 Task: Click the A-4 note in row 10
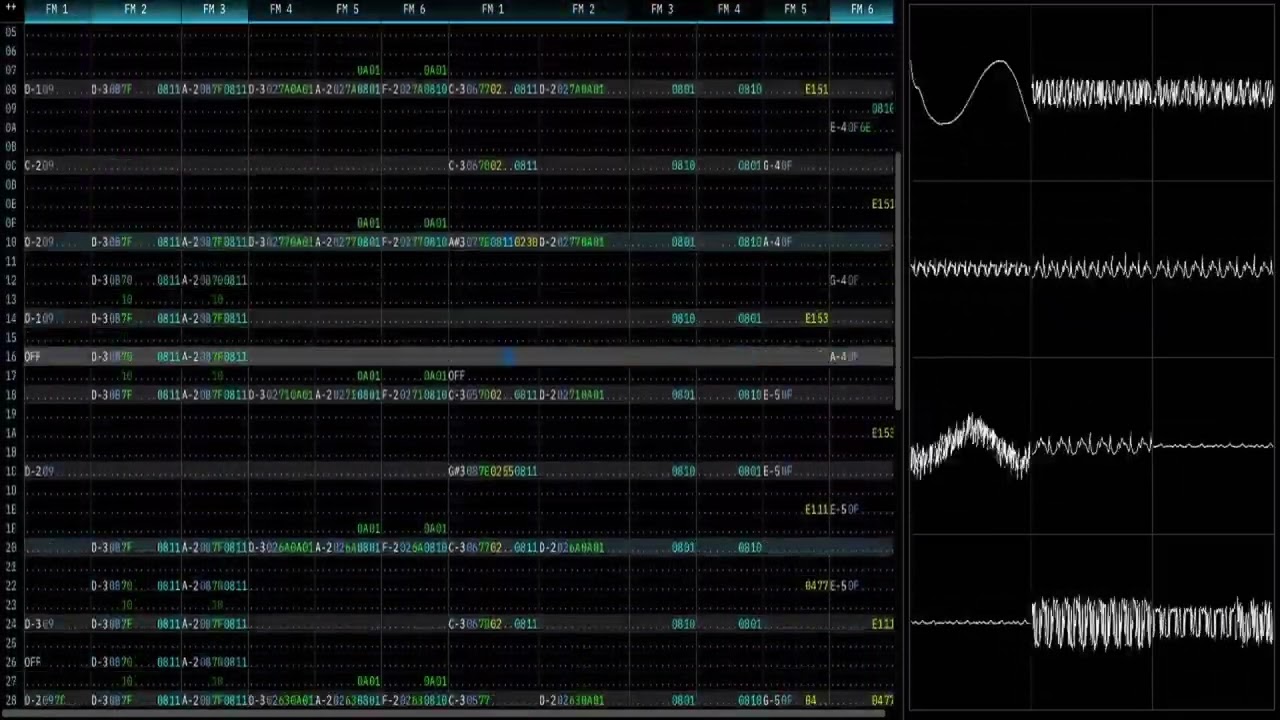(772, 242)
